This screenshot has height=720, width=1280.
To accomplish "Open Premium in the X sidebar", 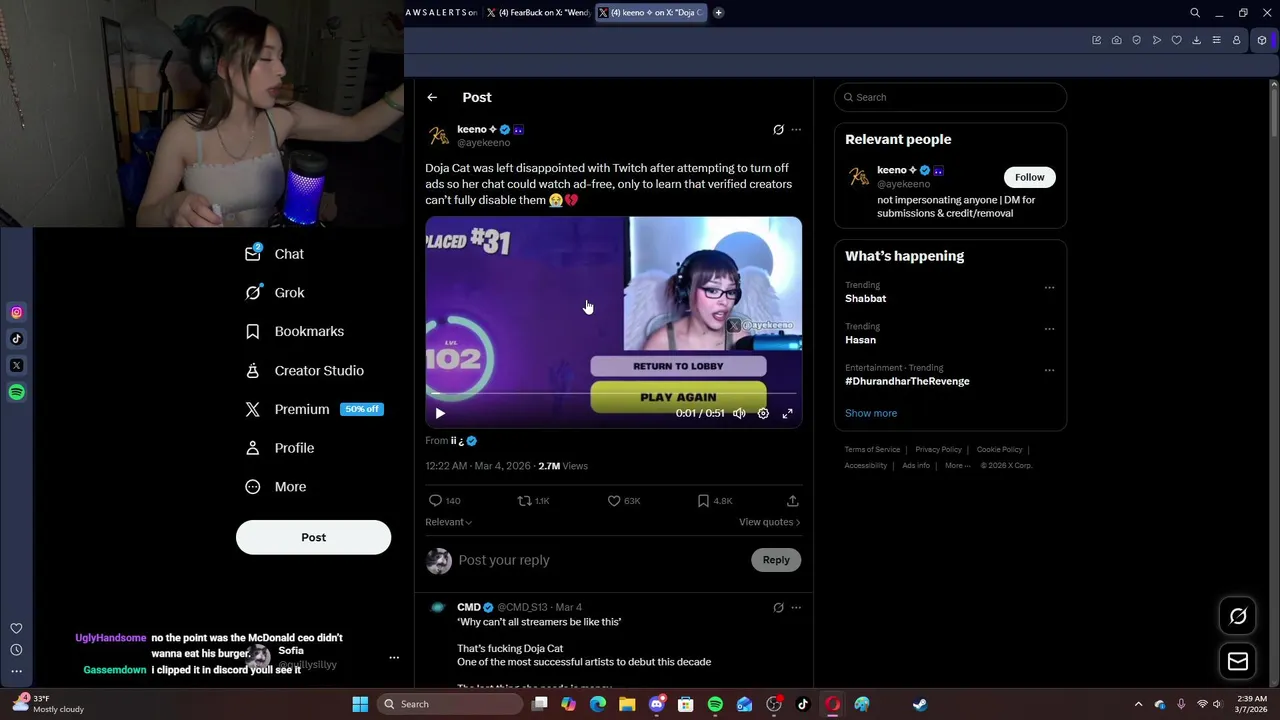I will [x=315, y=409].
